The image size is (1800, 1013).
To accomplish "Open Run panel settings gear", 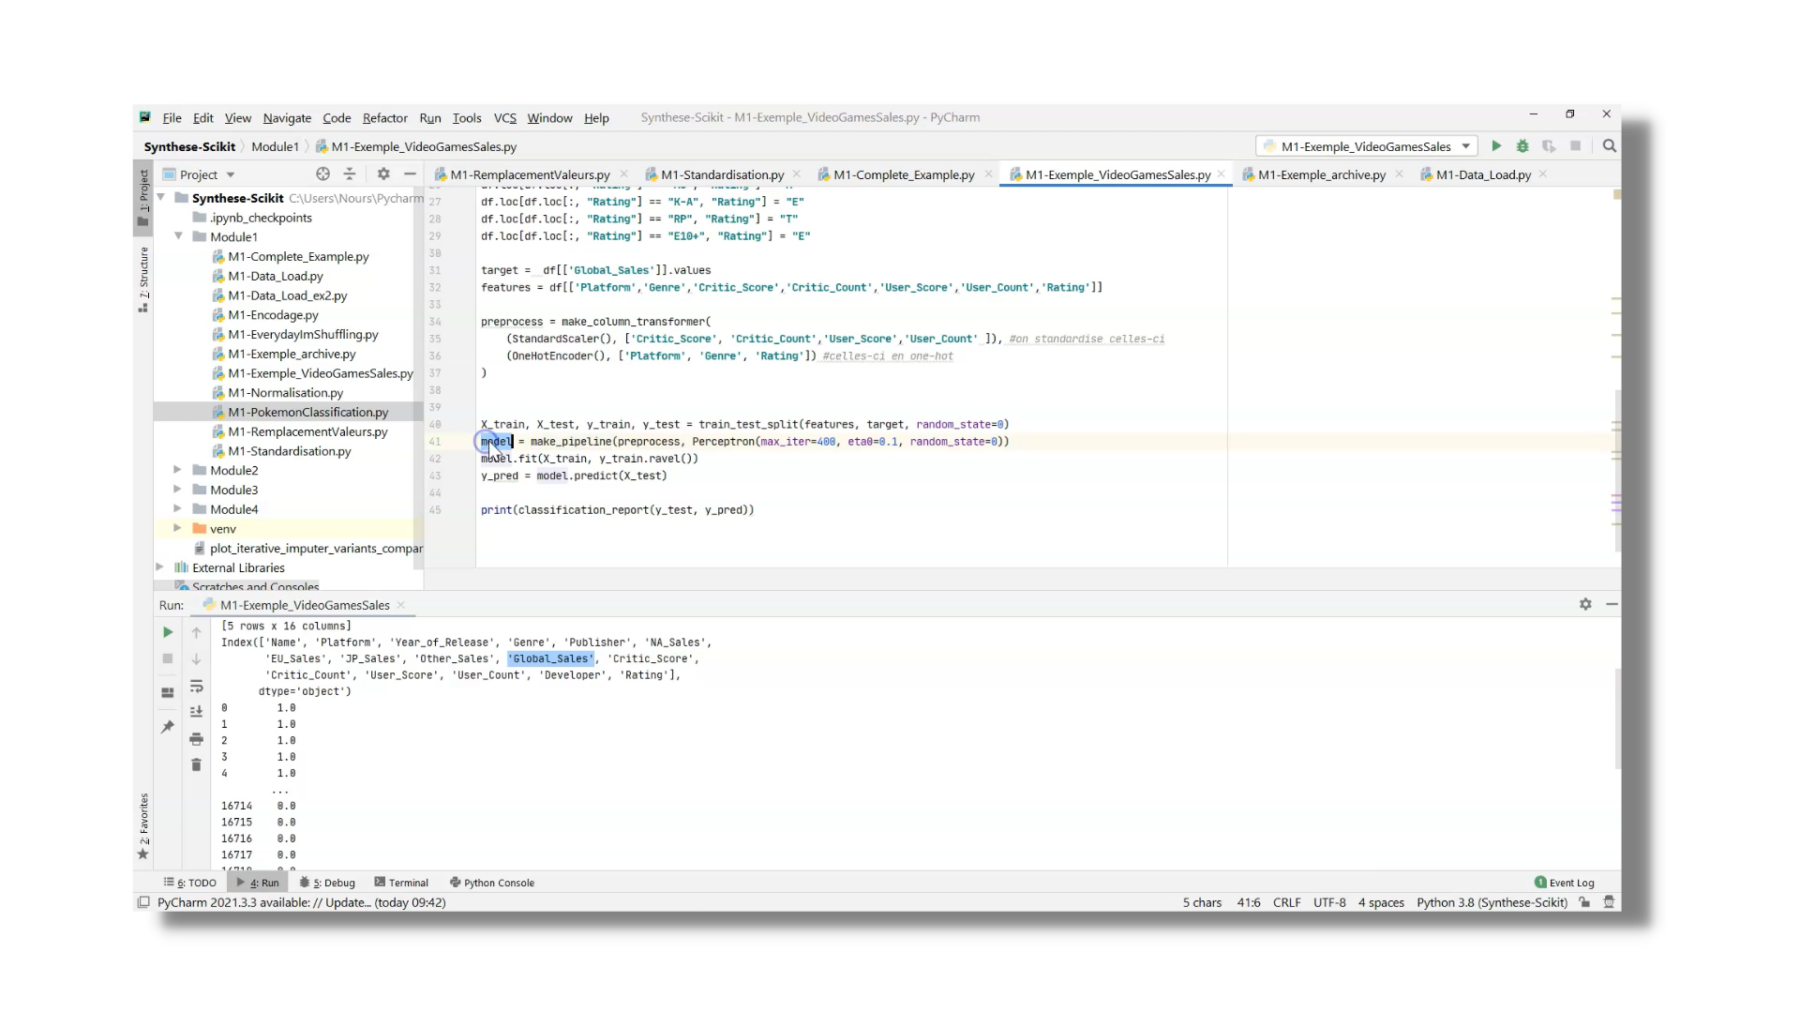I will pyautogui.click(x=1585, y=604).
